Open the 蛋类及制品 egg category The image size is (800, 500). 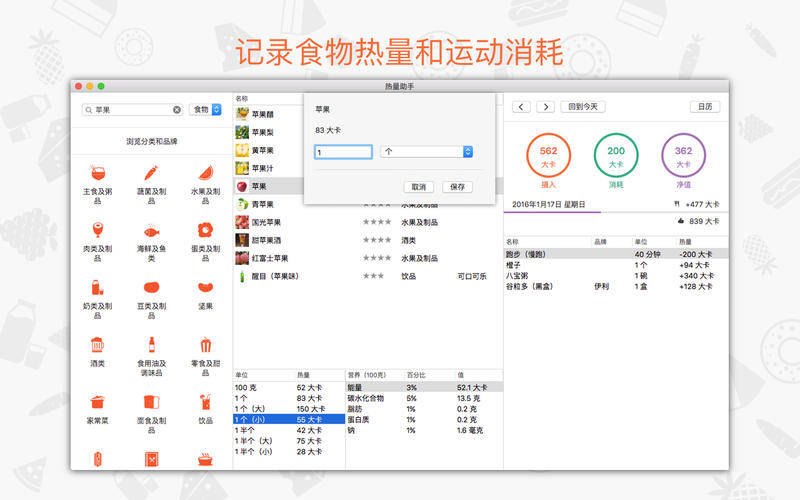[206, 241]
